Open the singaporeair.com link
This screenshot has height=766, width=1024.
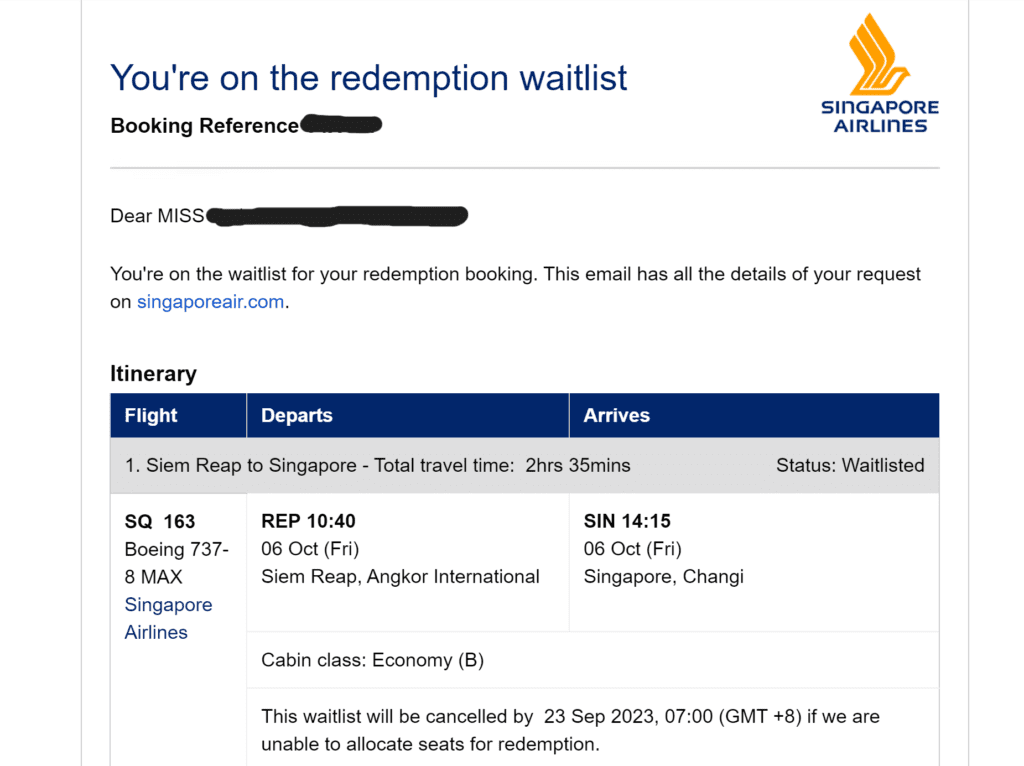pos(210,302)
